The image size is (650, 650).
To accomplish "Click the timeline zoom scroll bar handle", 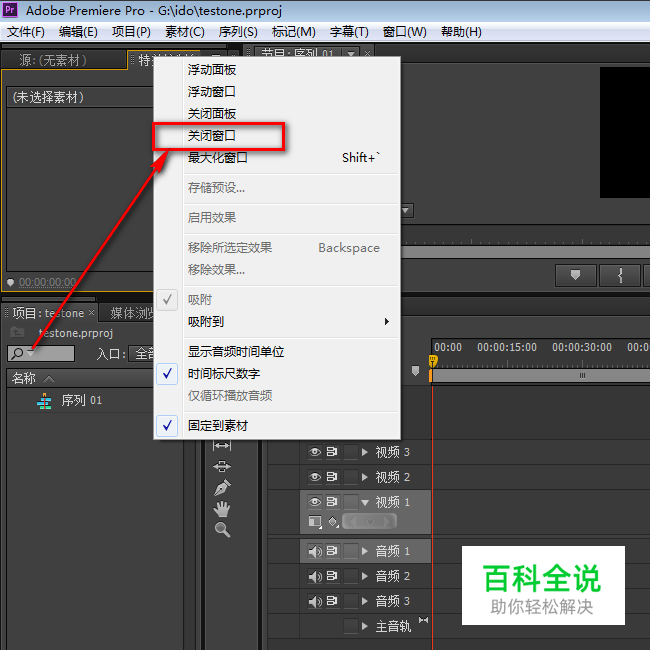I will tap(582, 375).
